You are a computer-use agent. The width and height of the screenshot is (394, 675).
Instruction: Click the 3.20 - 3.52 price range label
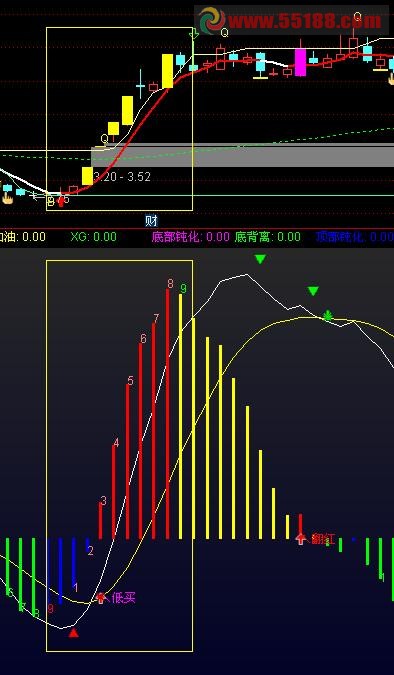click(122, 177)
